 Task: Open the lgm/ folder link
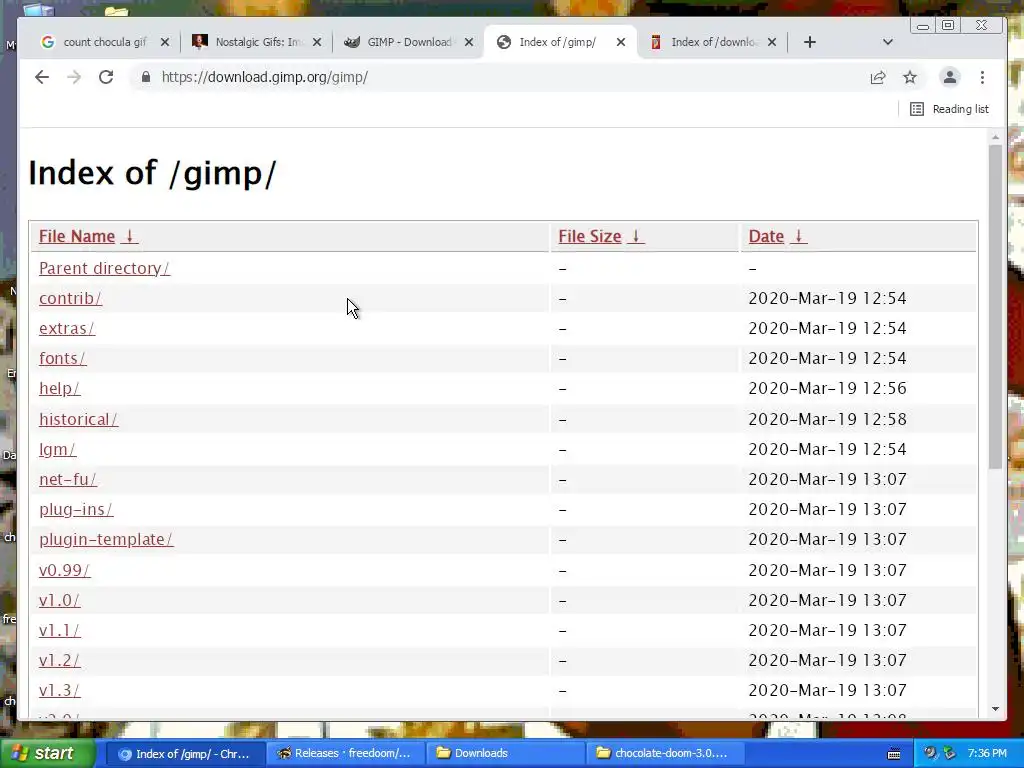click(x=57, y=449)
